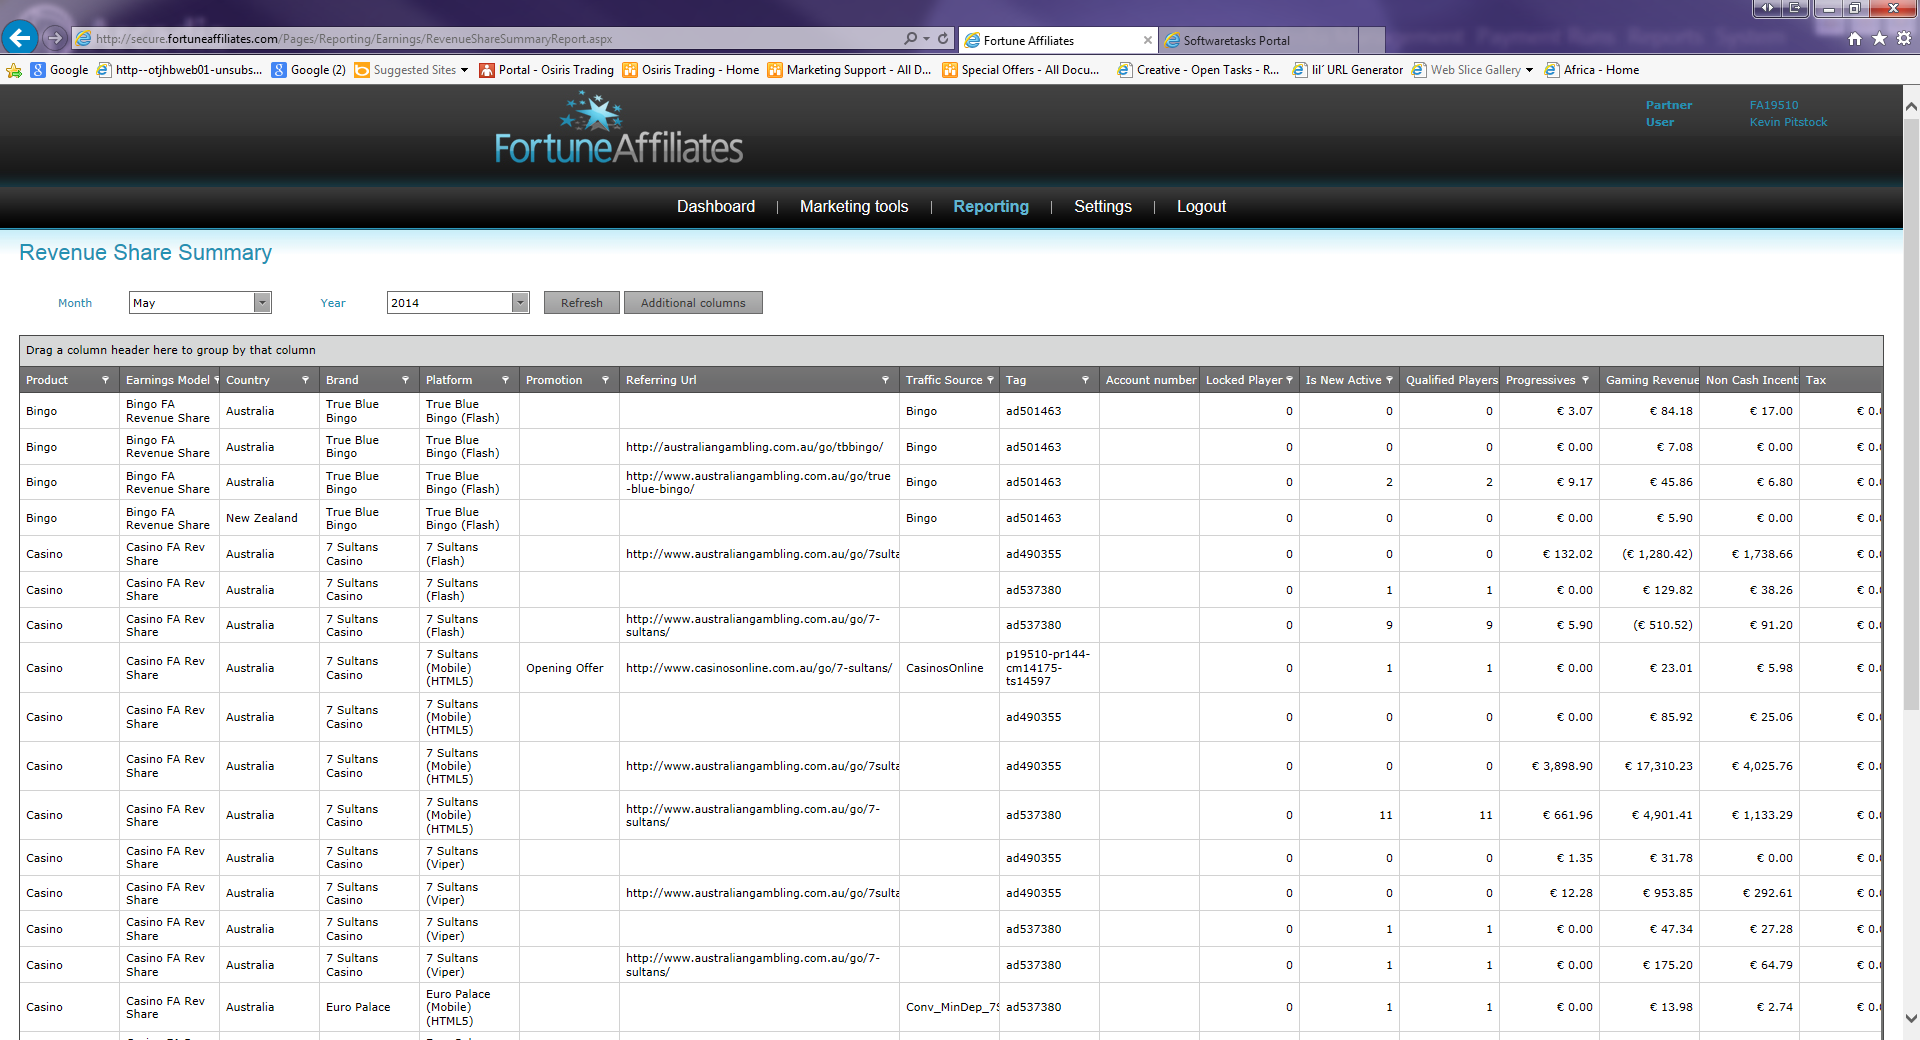Open Osiris Trading - Home bookmark

[691, 70]
